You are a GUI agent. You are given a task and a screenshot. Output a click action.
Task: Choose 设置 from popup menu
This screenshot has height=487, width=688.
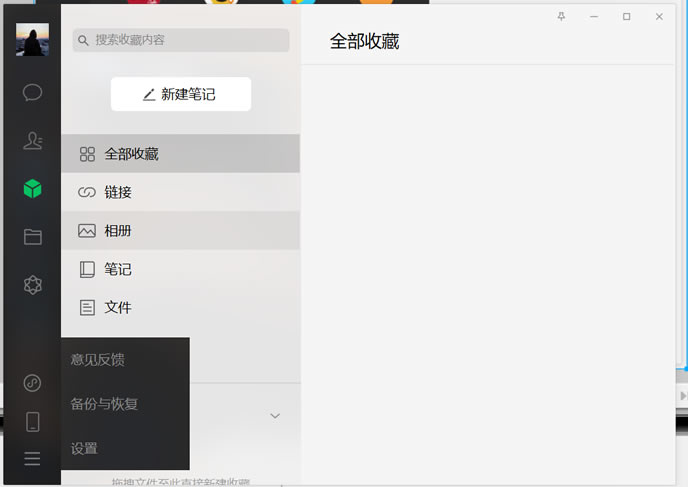(x=125, y=448)
